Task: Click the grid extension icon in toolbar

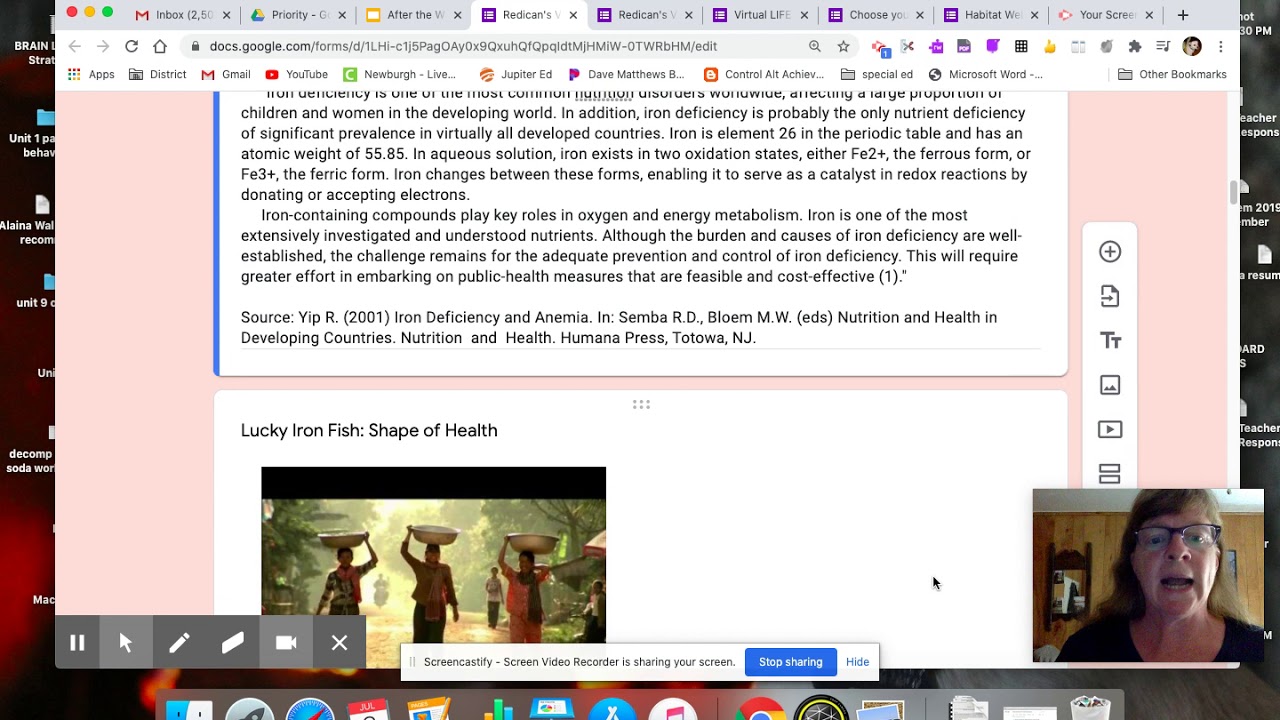Action: pos(1021,46)
